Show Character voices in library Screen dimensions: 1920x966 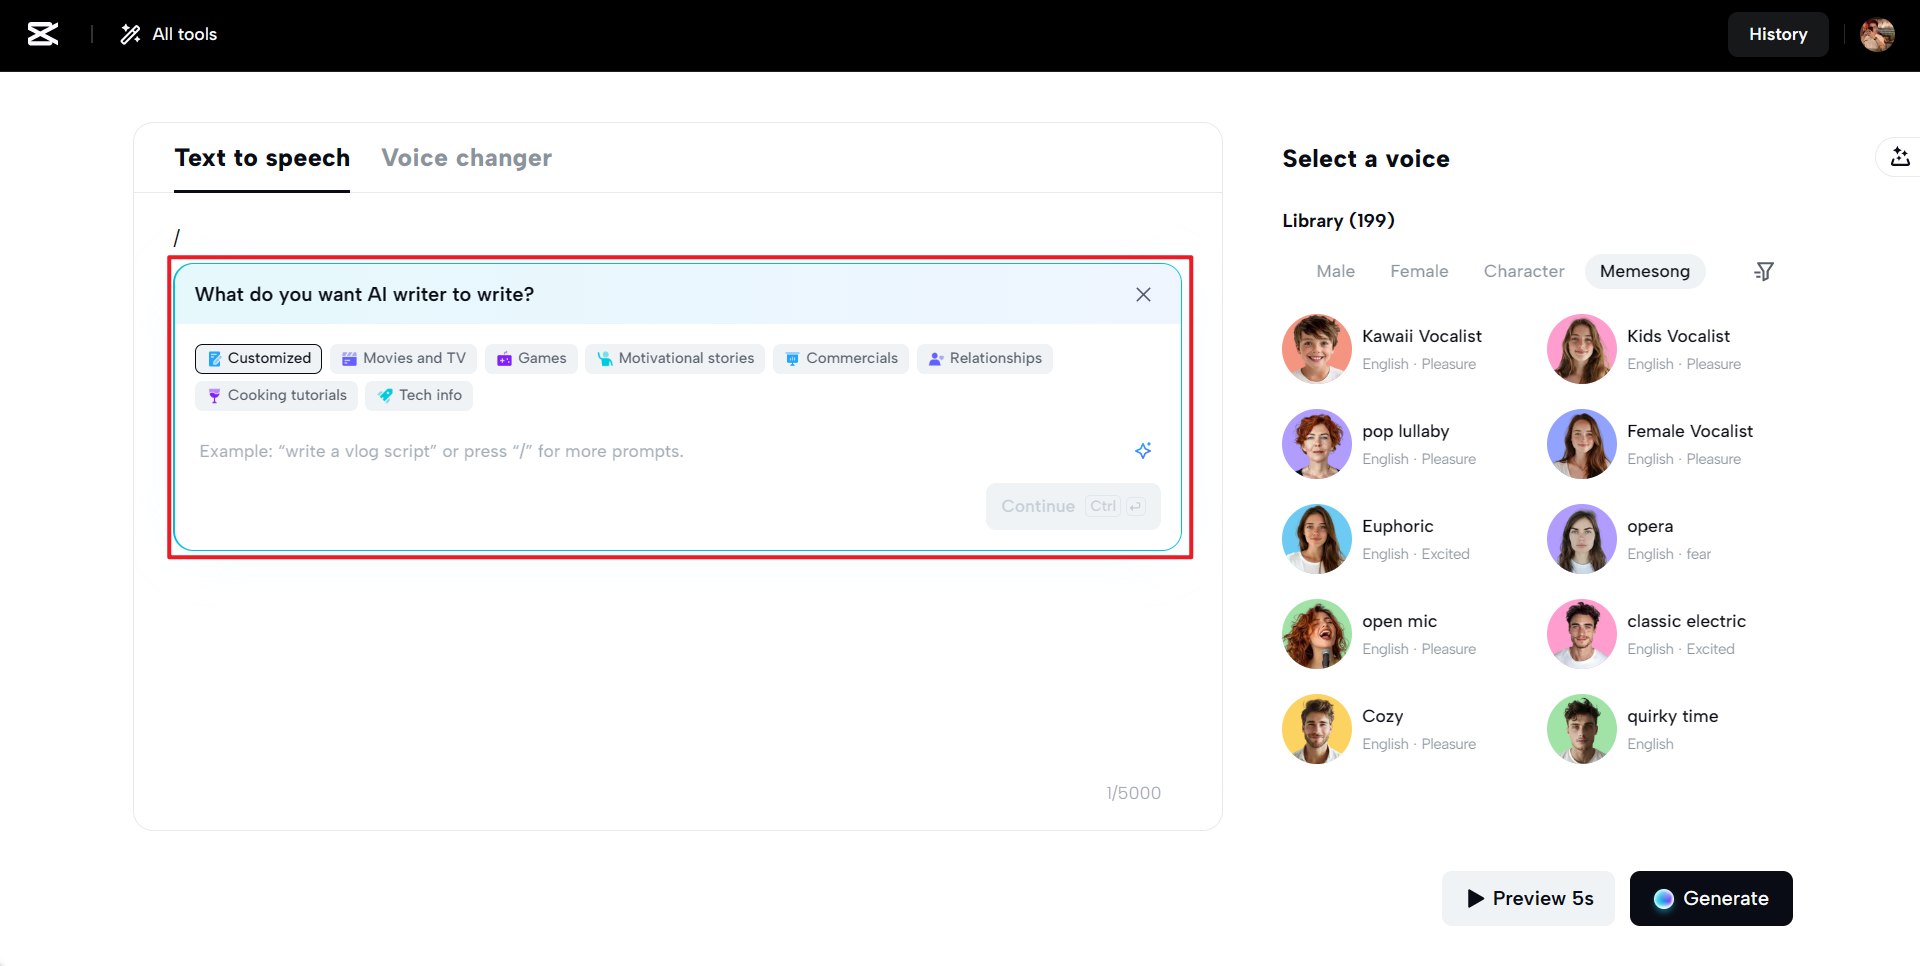pyautogui.click(x=1524, y=271)
